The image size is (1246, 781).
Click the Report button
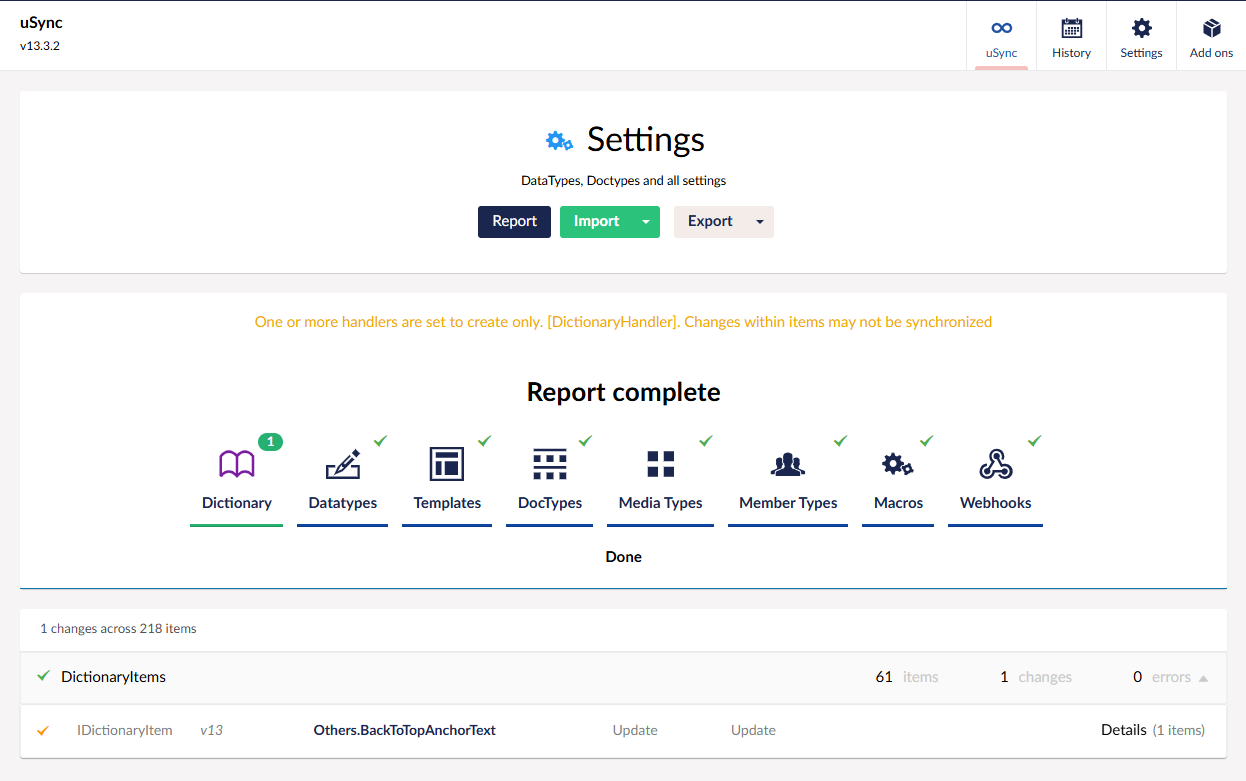[x=514, y=222]
